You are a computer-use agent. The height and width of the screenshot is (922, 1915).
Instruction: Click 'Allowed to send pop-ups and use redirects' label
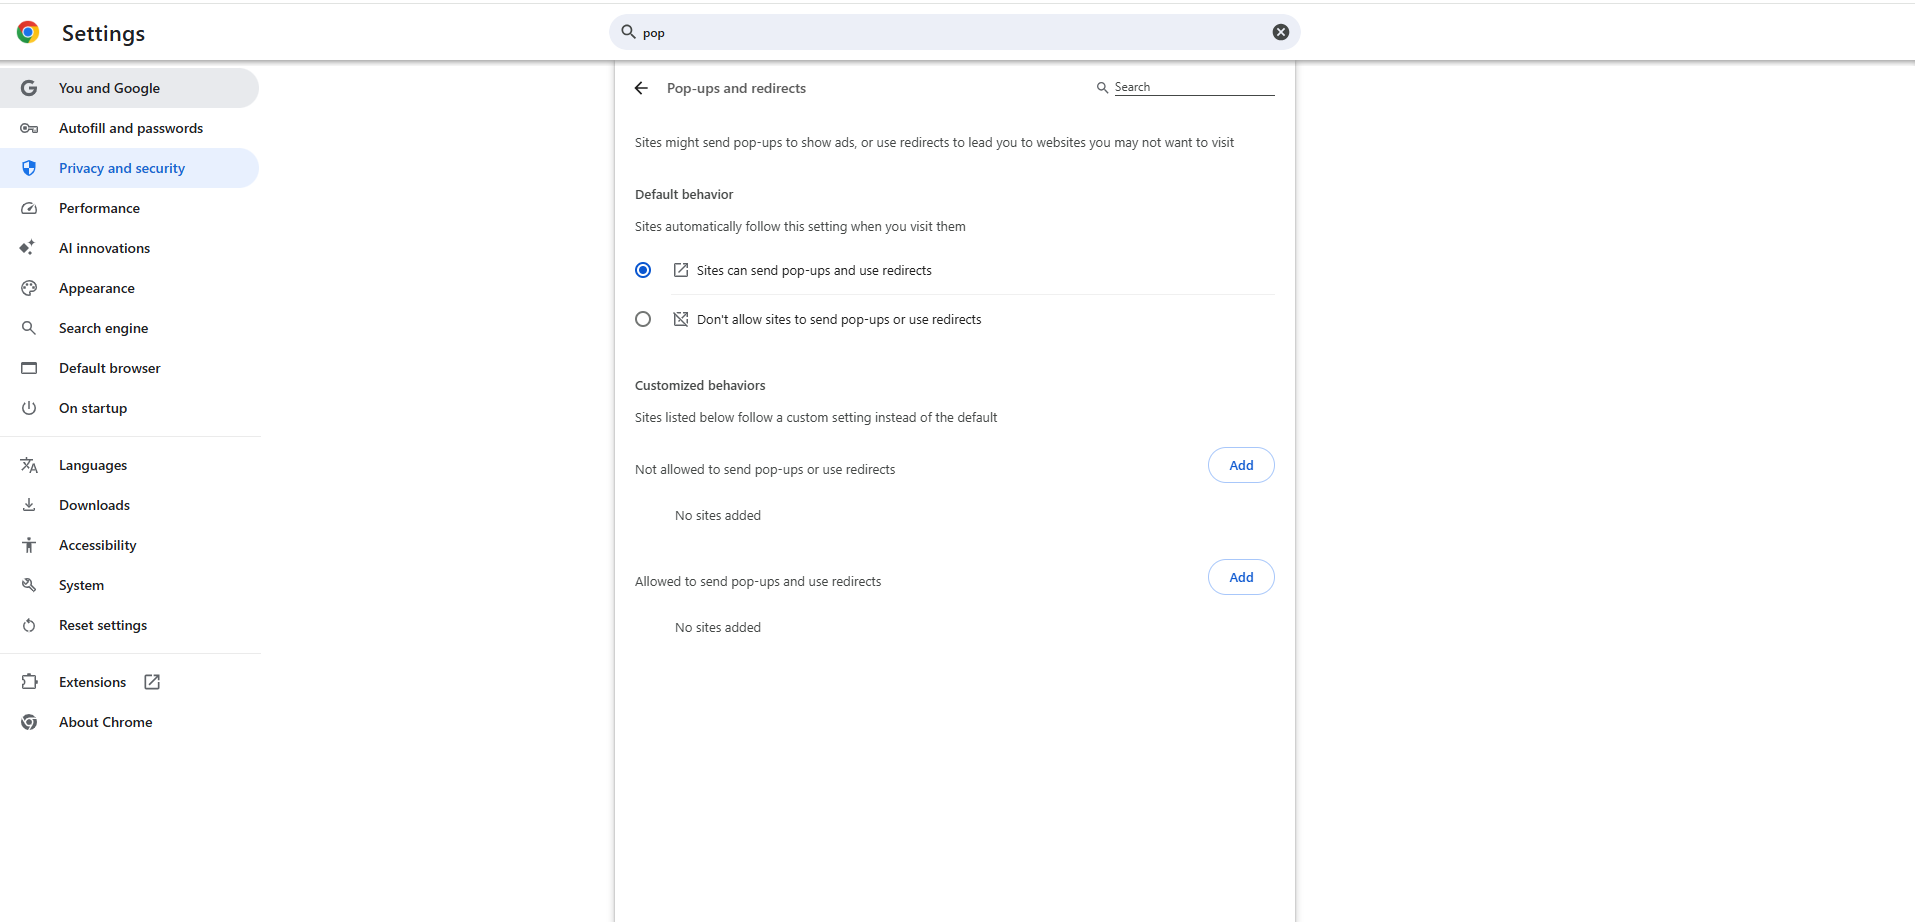point(758,582)
